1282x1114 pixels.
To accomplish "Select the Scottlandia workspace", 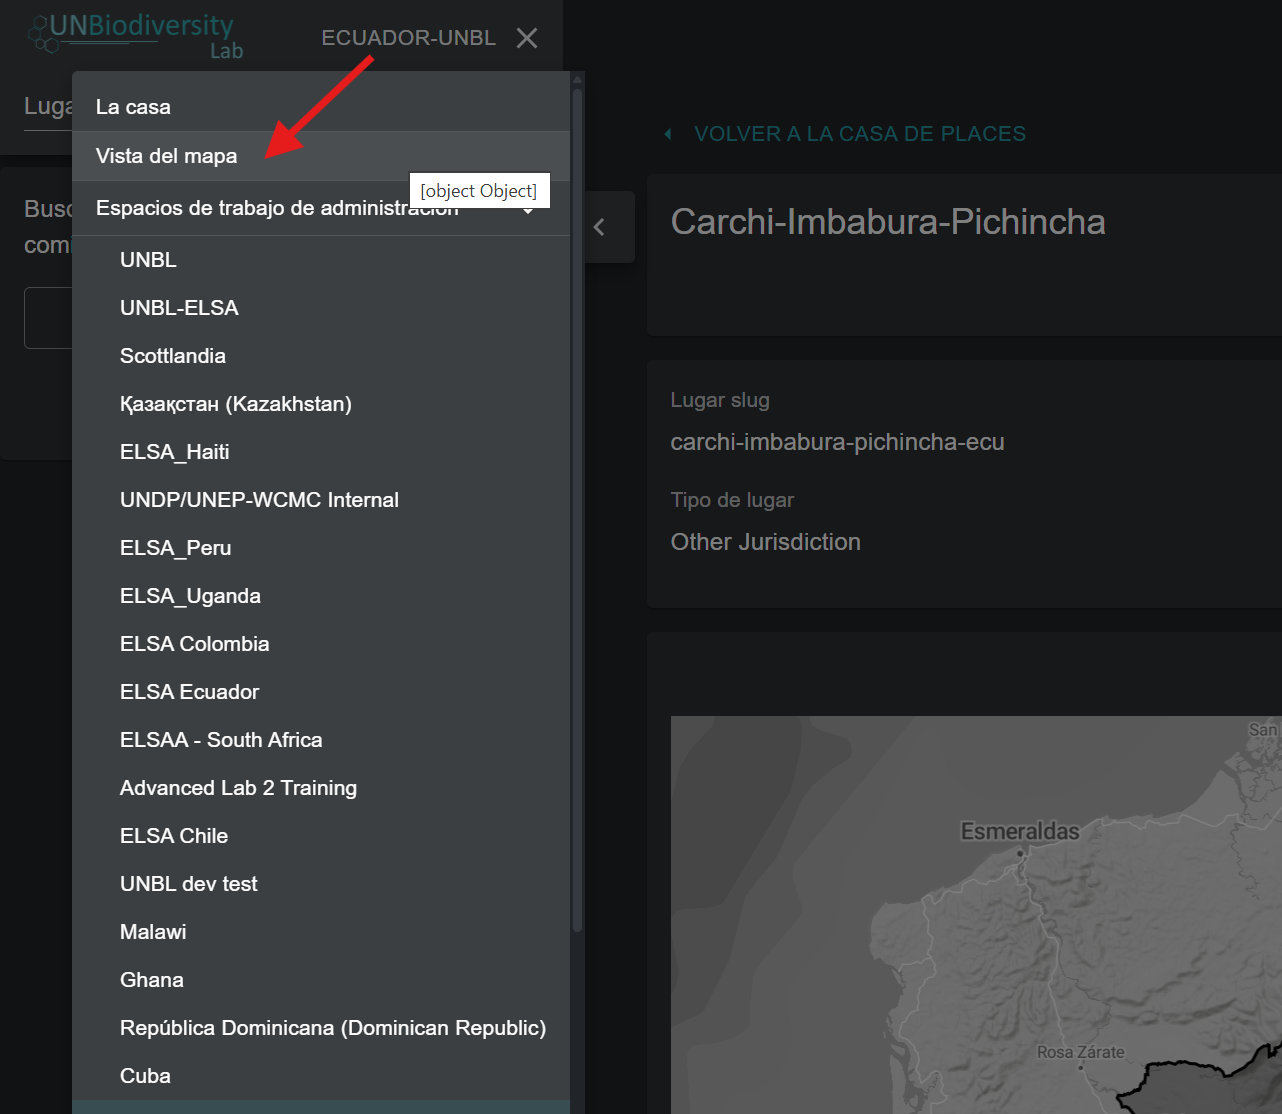I will (x=173, y=356).
